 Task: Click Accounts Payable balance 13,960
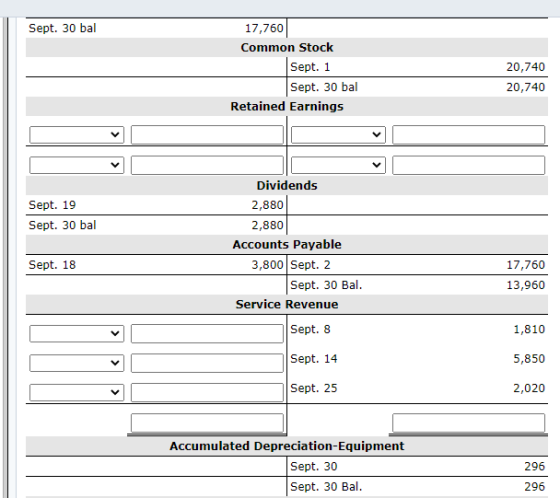[x=525, y=285]
